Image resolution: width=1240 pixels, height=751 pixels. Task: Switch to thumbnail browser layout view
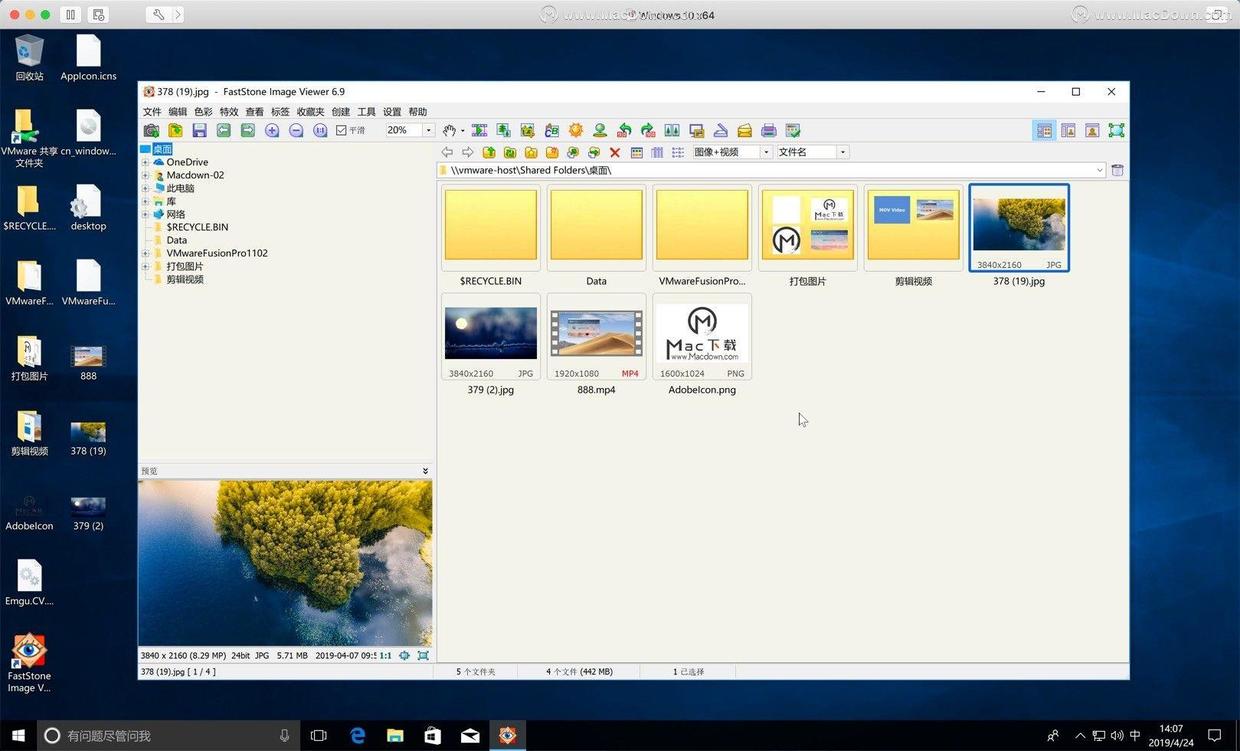coord(1044,130)
